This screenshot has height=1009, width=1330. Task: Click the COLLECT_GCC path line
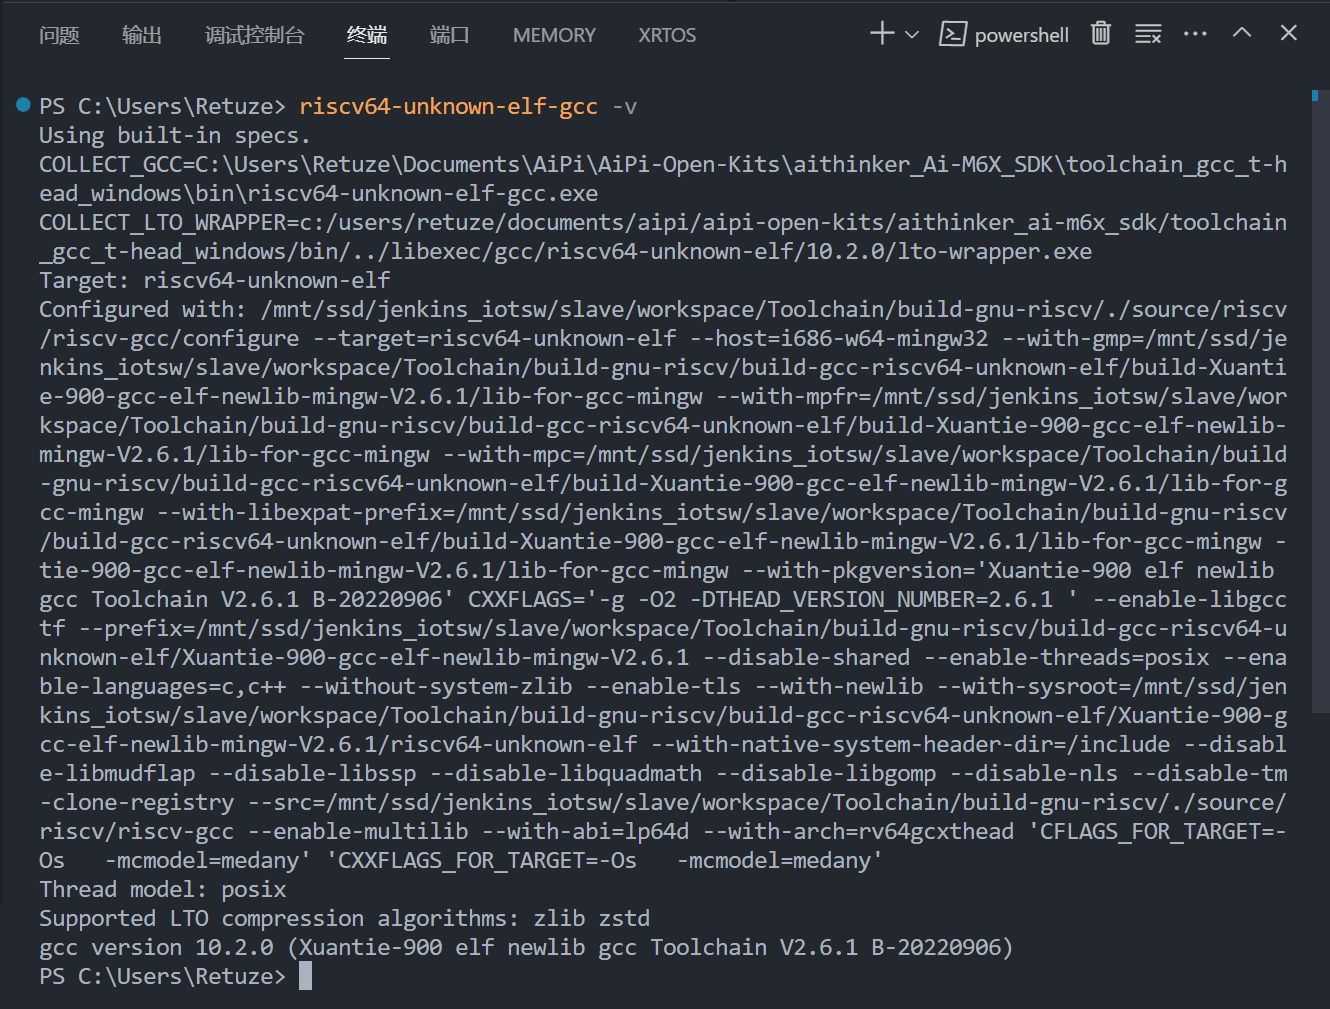coord(663,179)
